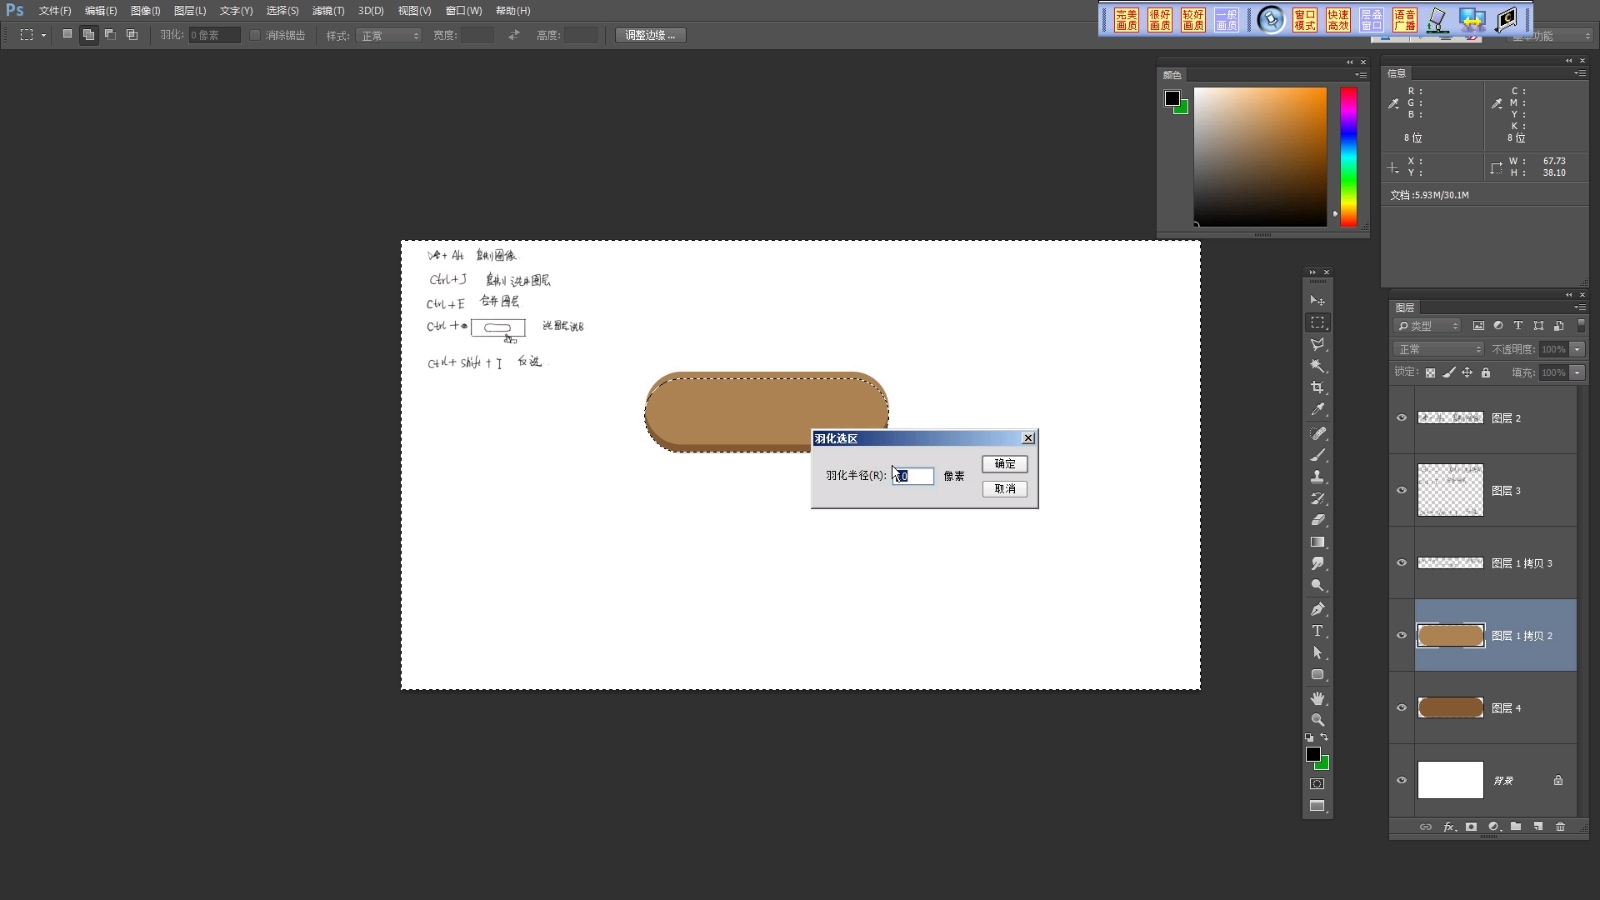Select the Path Selection tool
This screenshot has width=1600, height=900.
tap(1317, 653)
